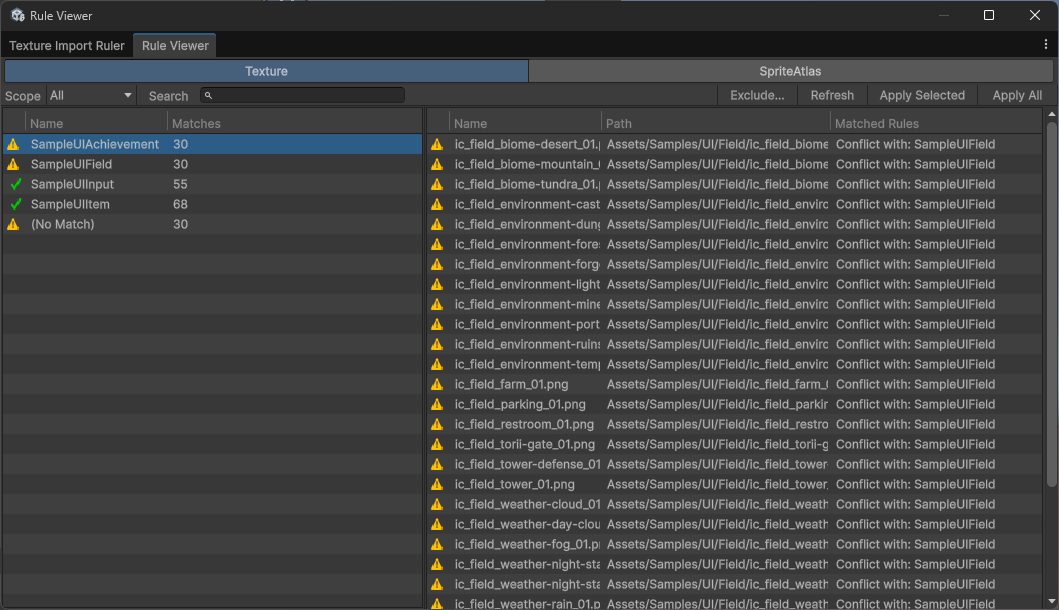Click warning icon for ic_field_biome-tundra_01 row
The width and height of the screenshot is (1059, 610).
pos(437,184)
